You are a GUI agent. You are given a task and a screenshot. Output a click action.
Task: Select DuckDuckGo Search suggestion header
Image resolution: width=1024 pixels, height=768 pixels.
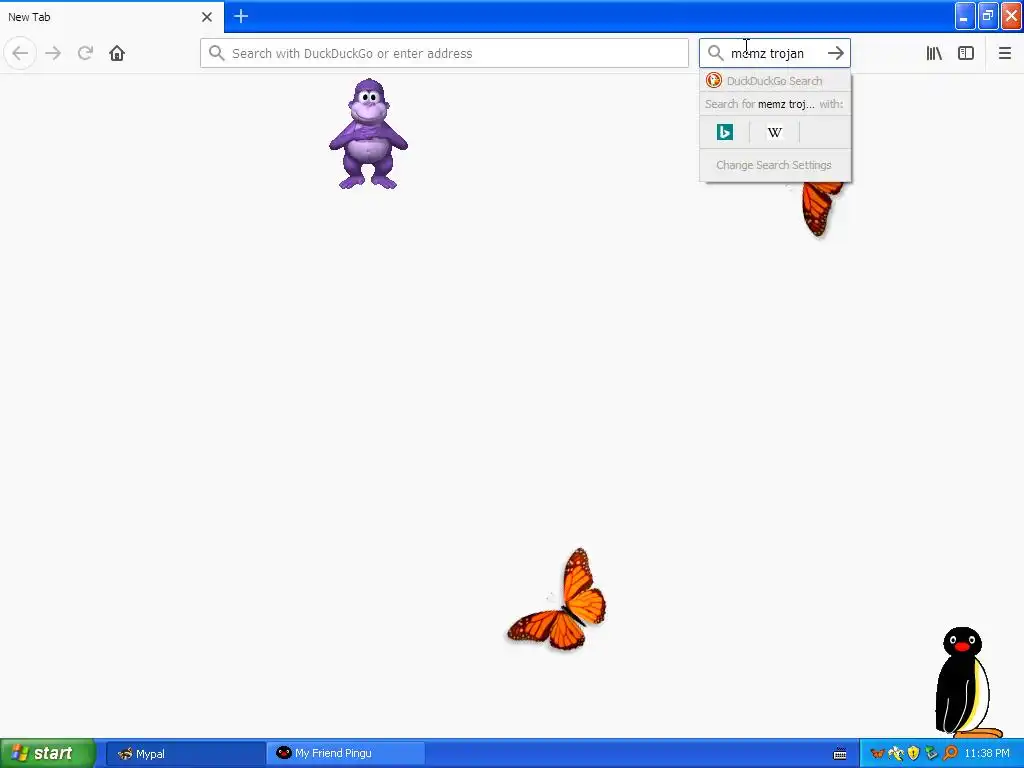click(775, 81)
